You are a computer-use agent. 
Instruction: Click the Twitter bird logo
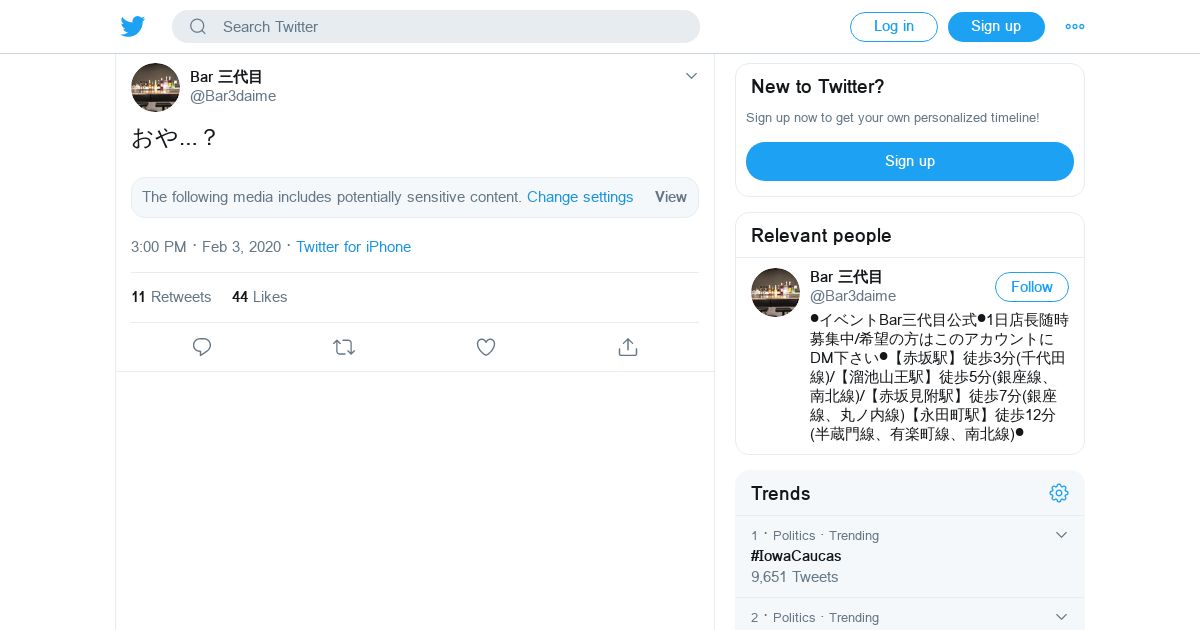coord(133,27)
